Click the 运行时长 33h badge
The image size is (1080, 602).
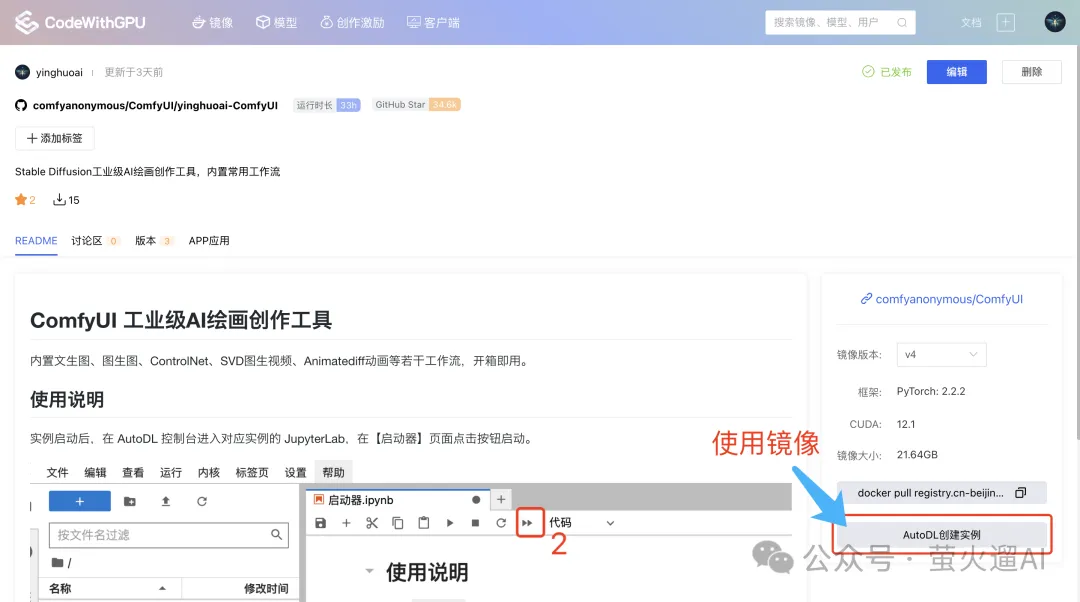pos(328,105)
